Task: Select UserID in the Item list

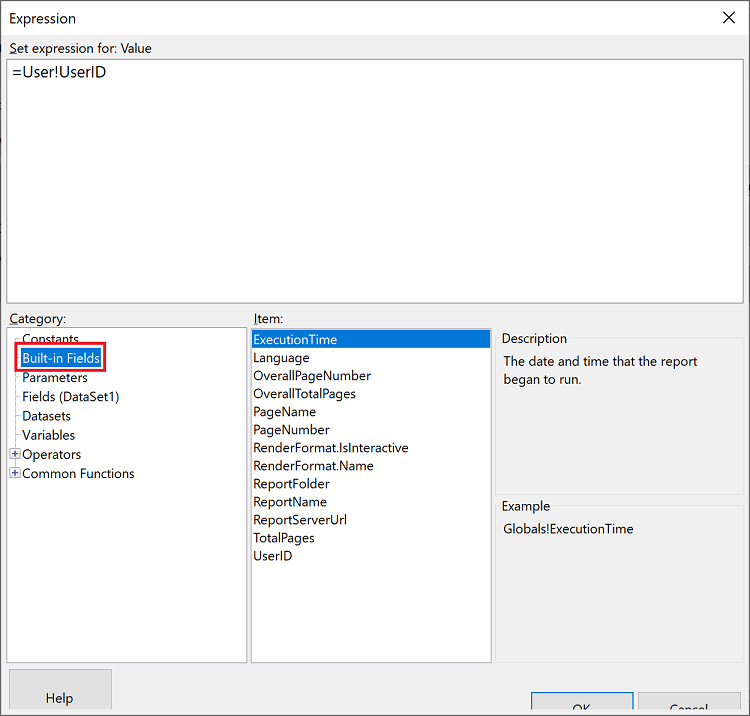Action: pos(371,556)
